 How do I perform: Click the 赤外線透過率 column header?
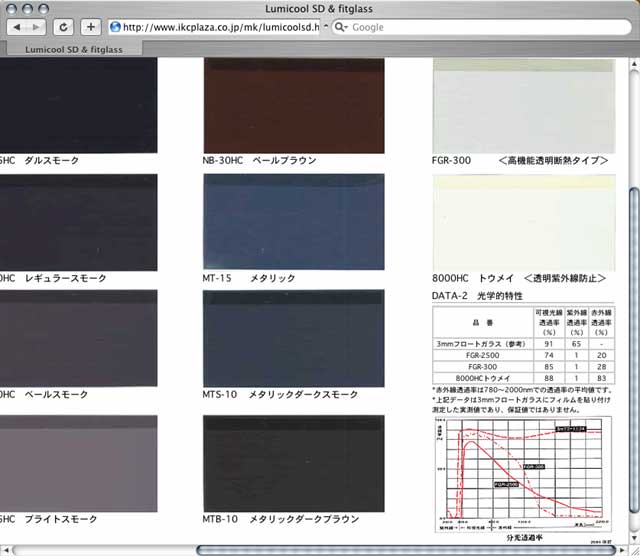pyautogui.click(x=602, y=322)
